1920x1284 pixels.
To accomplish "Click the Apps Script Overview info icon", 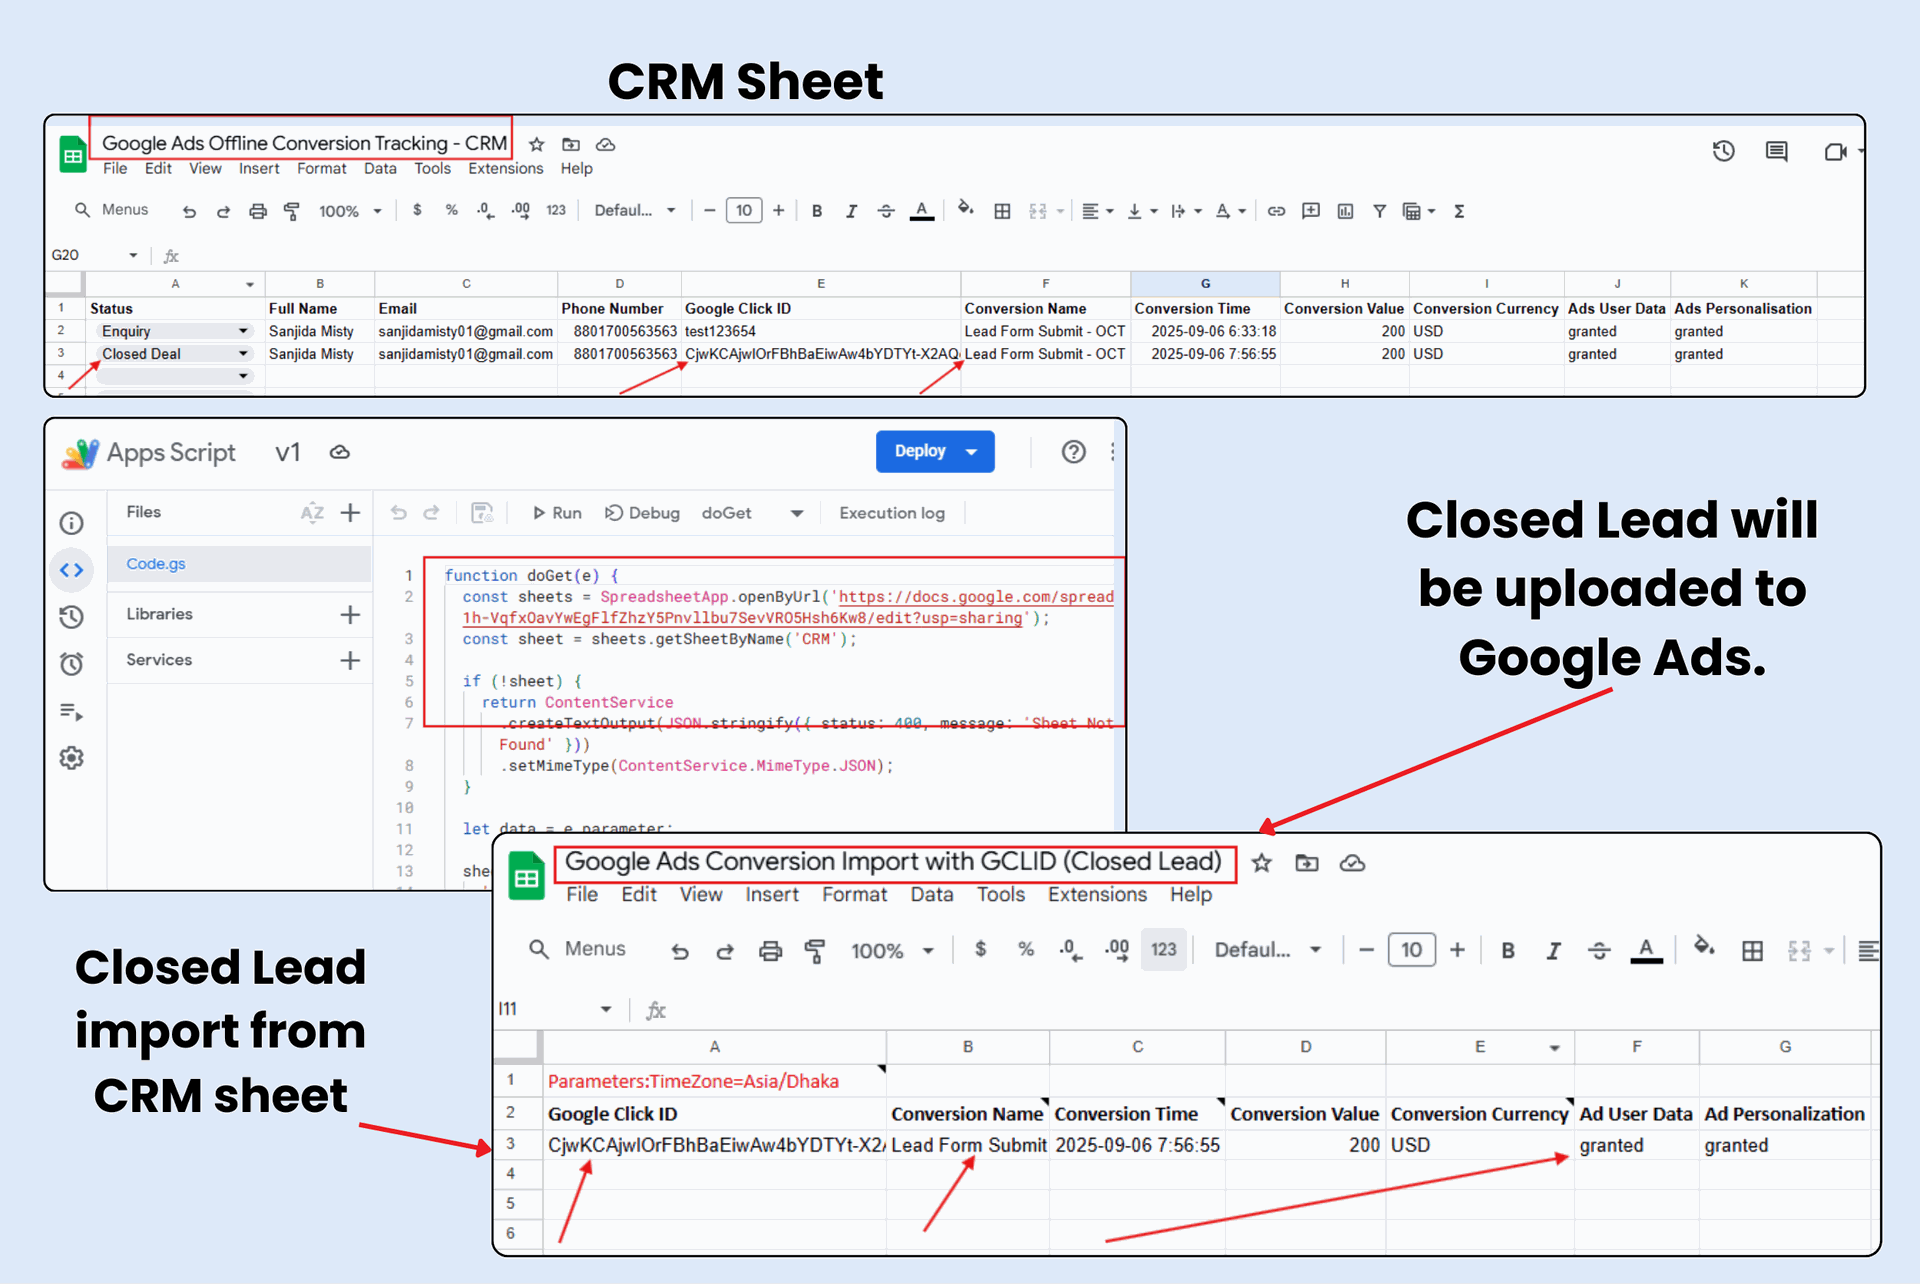I will [x=71, y=523].
